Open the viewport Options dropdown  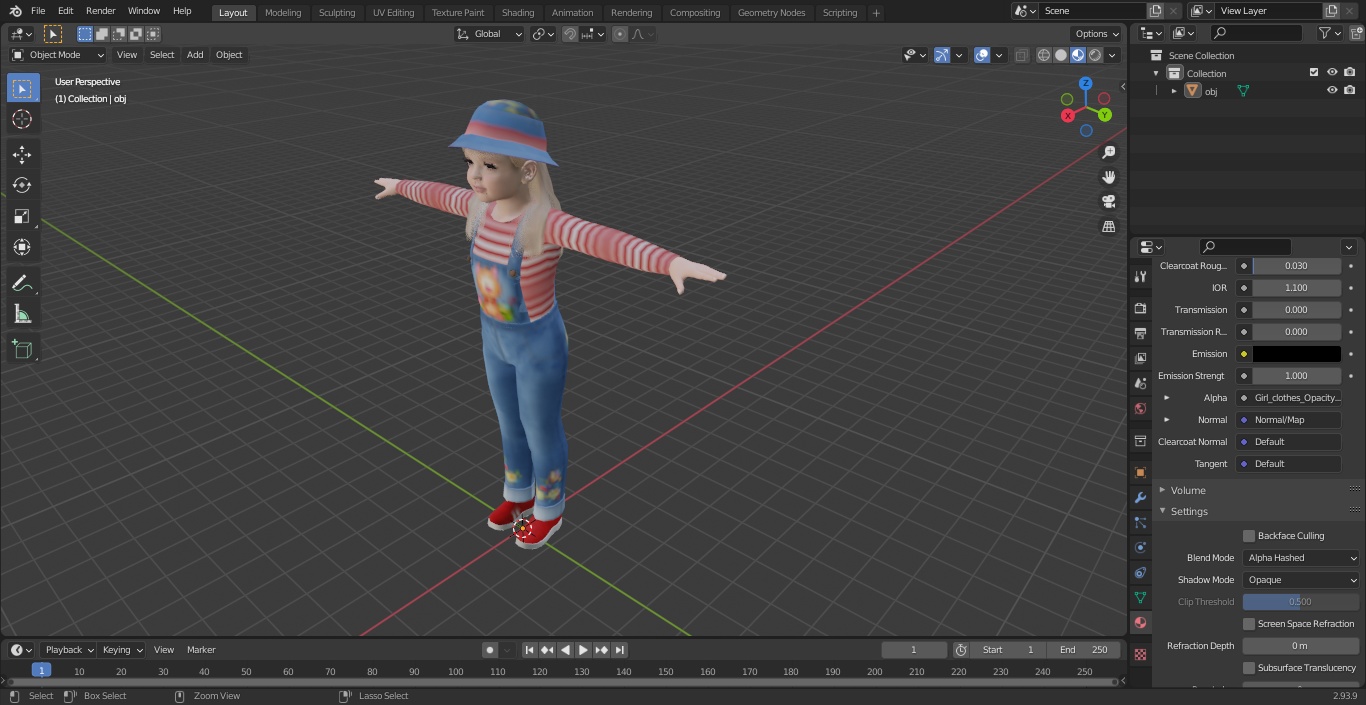[1096, 34]
